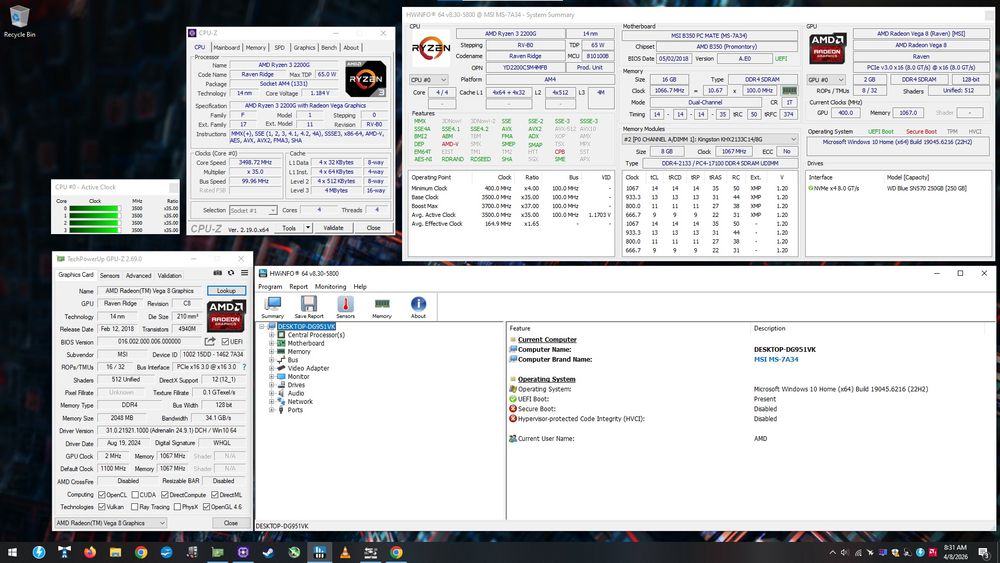Viewport: 1000px width, 563px height.
Task: Open VLC media player from taskbar
Action: point(345,552)
